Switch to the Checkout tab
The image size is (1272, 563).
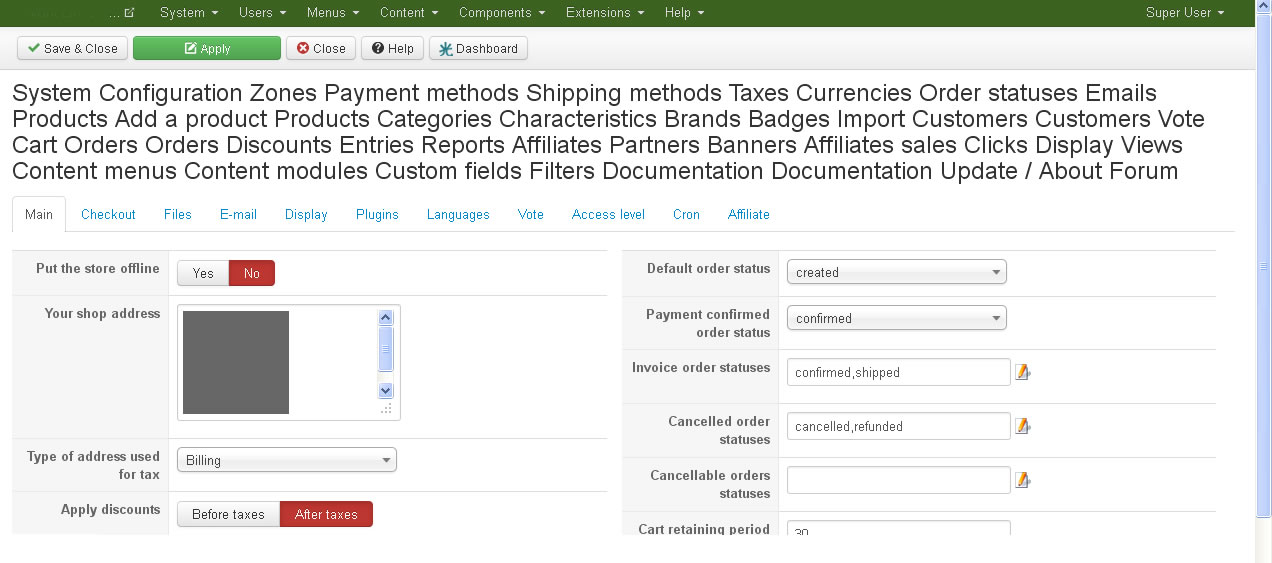108,214
